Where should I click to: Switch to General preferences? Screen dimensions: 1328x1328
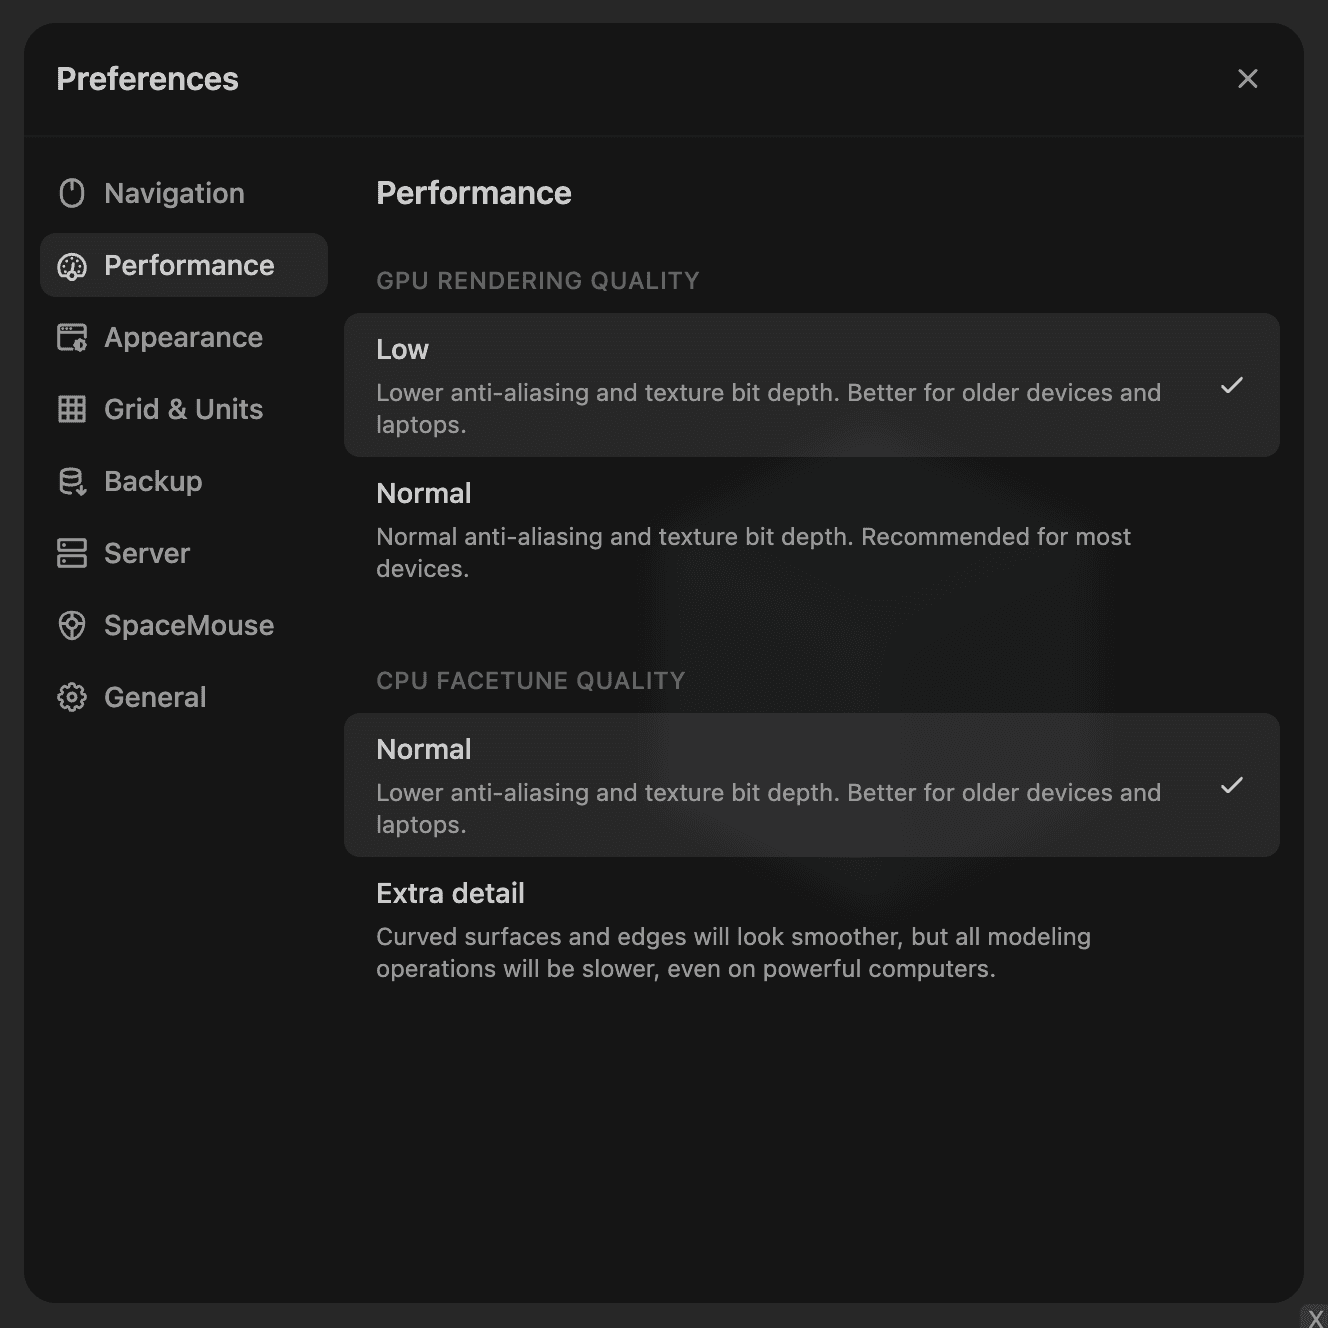(x=155, y=697)
